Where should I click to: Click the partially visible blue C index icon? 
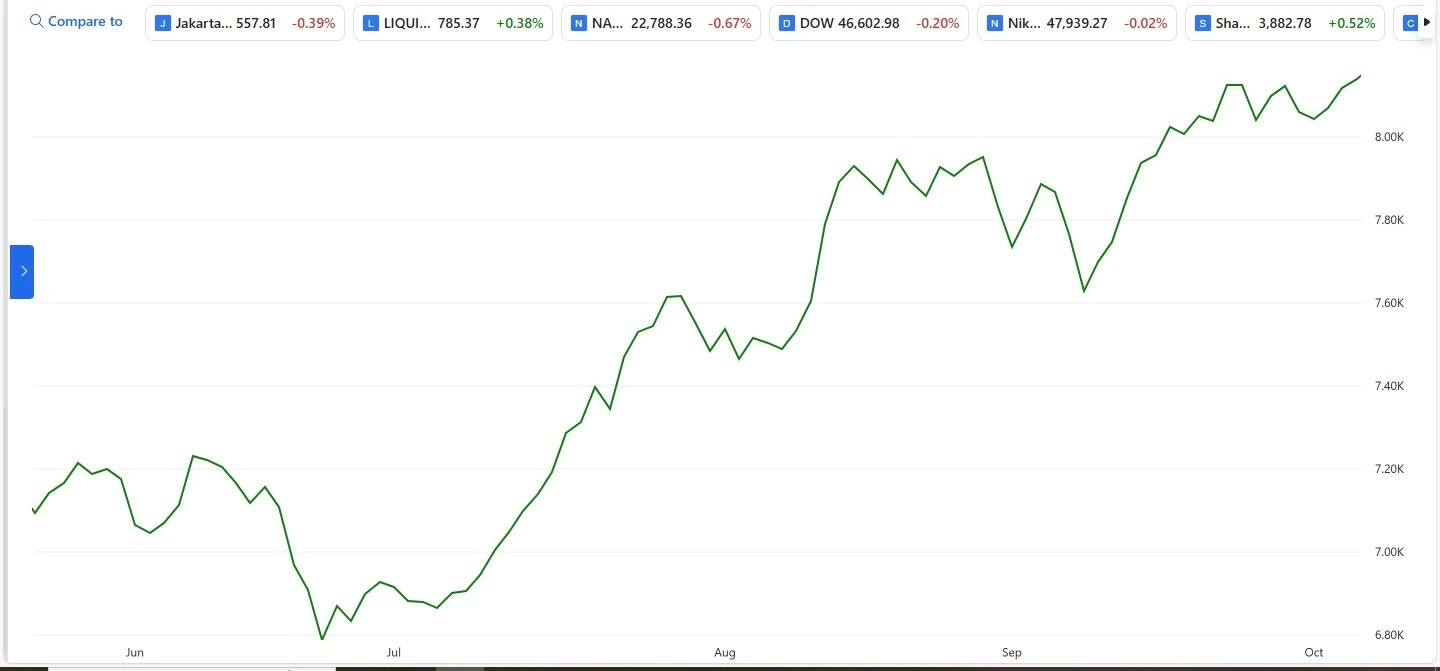(x=1410, y=23)
